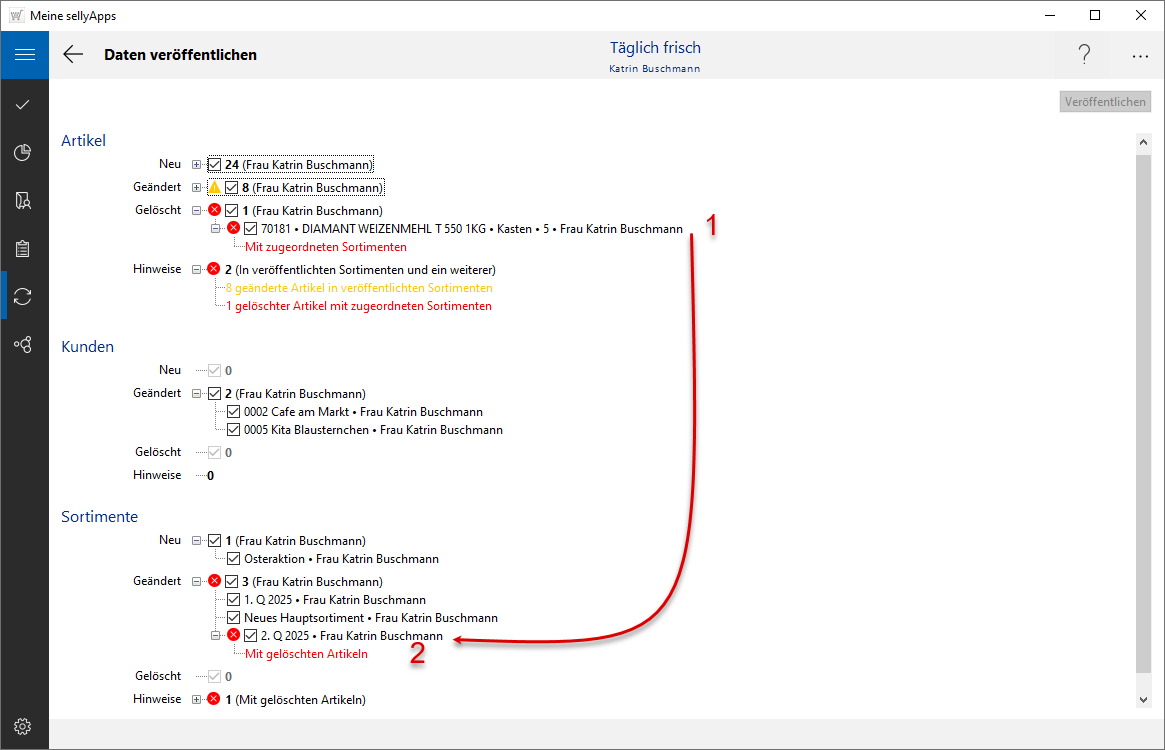Click the vertical scrollbar thumb
This screenshot has height=750, width=1165.
point(1143,416)
